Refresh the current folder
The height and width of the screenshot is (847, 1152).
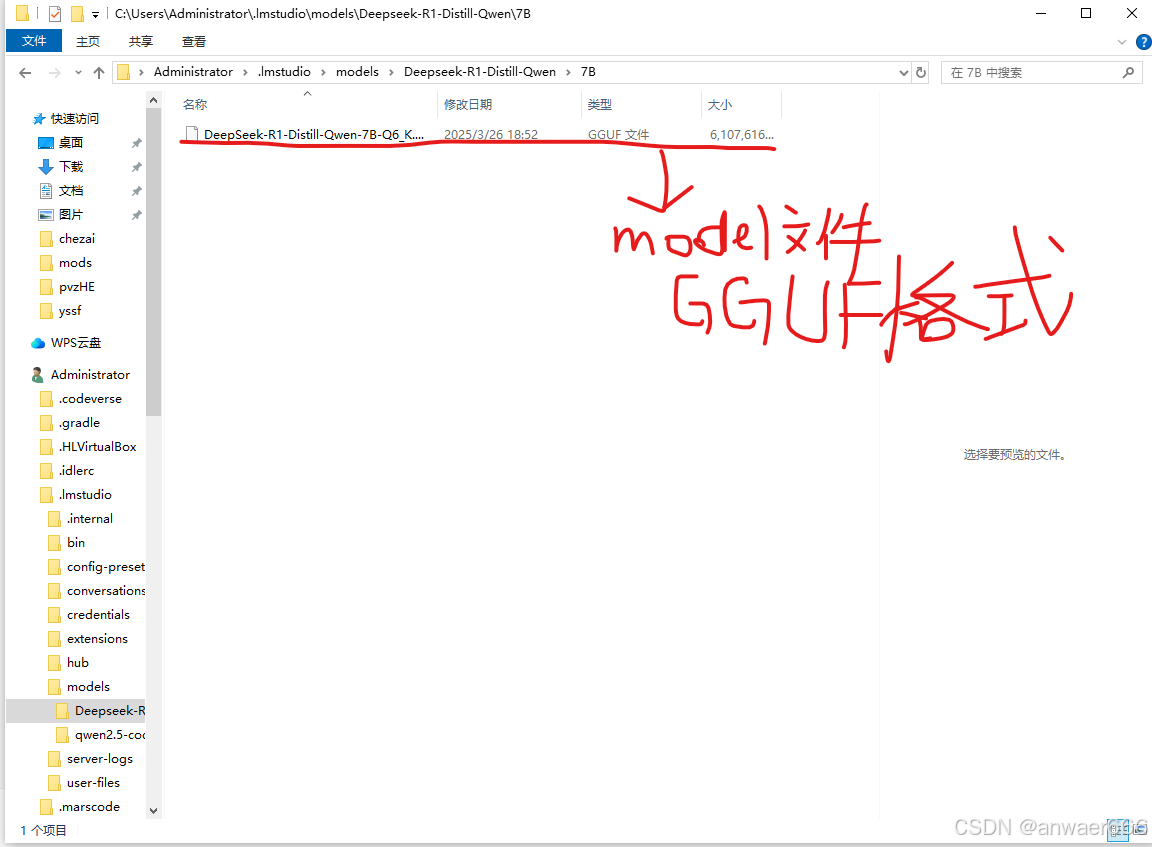coord(921,72)
